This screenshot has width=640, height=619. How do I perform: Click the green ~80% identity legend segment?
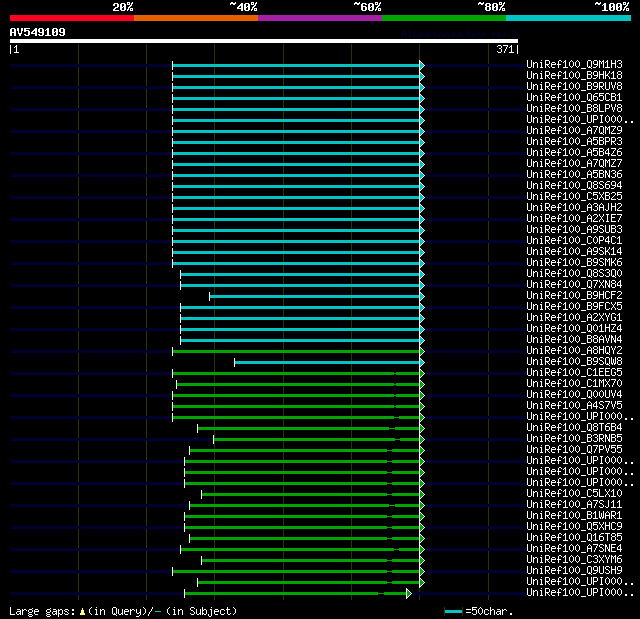coord(444,18)
